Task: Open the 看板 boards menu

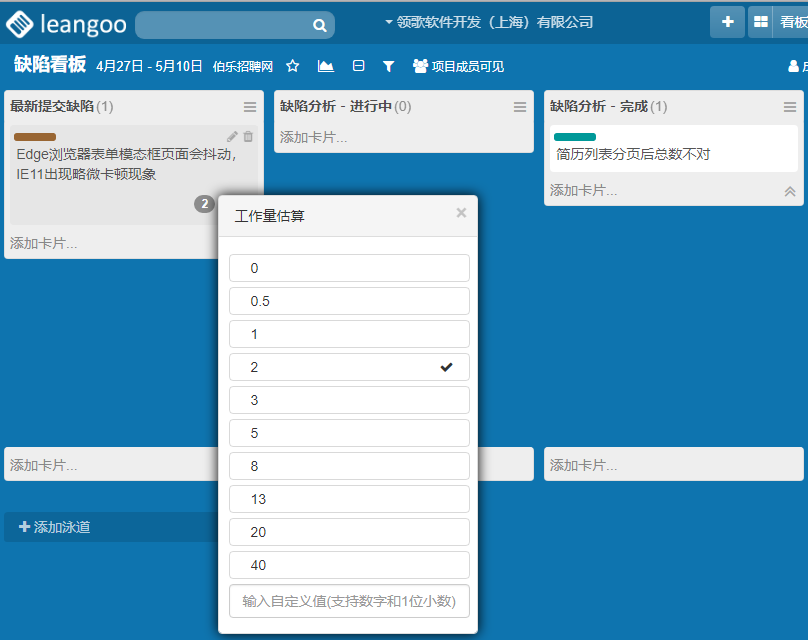Action: (778, 22)
